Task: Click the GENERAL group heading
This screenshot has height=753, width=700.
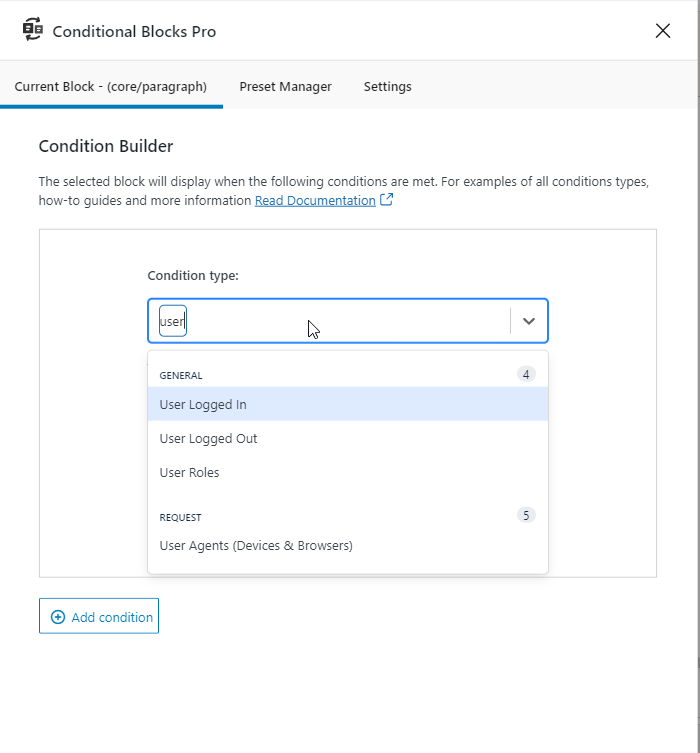Action: [181, 376]
